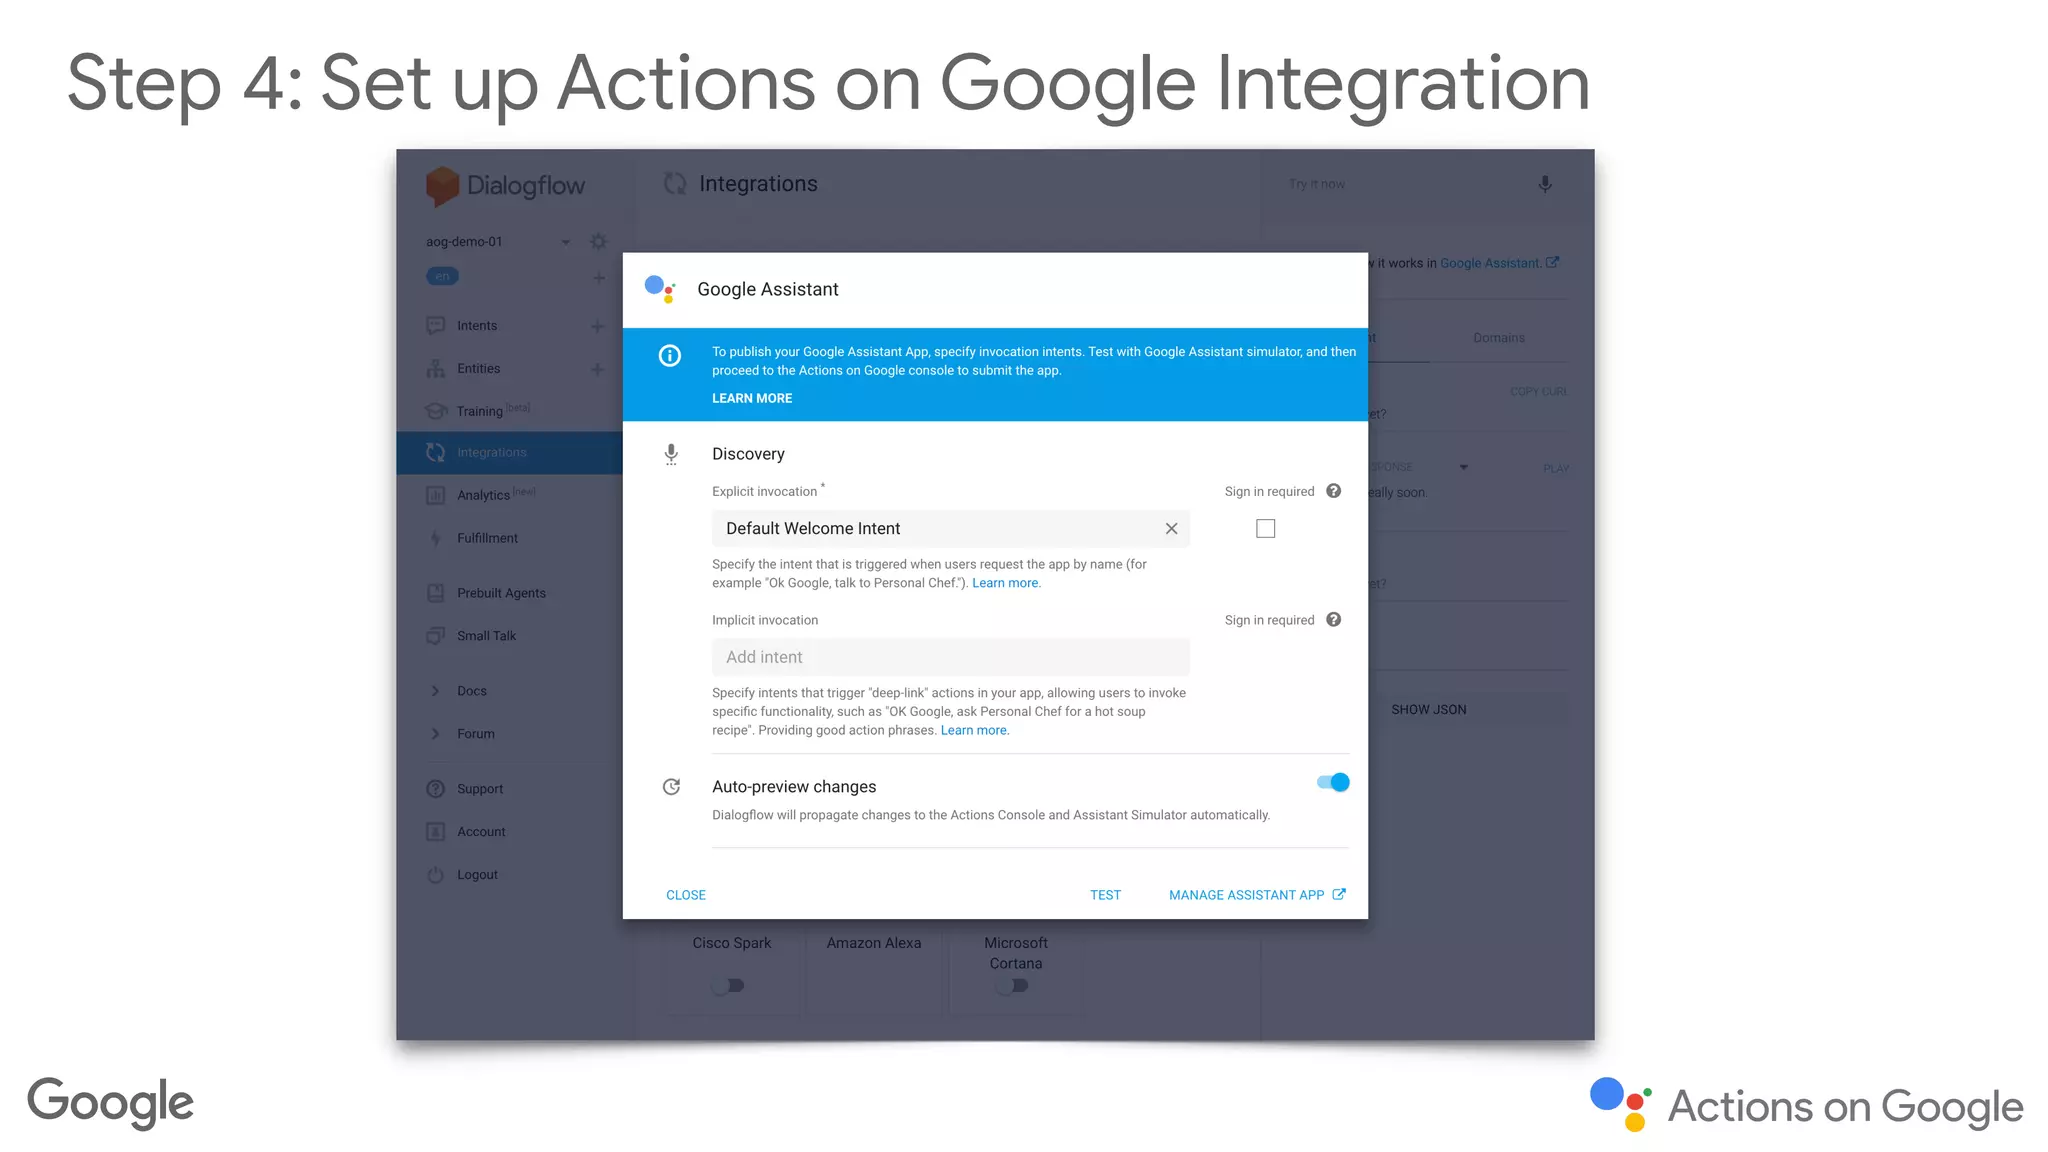Click the Dialogflow logo

coord(505,186)
